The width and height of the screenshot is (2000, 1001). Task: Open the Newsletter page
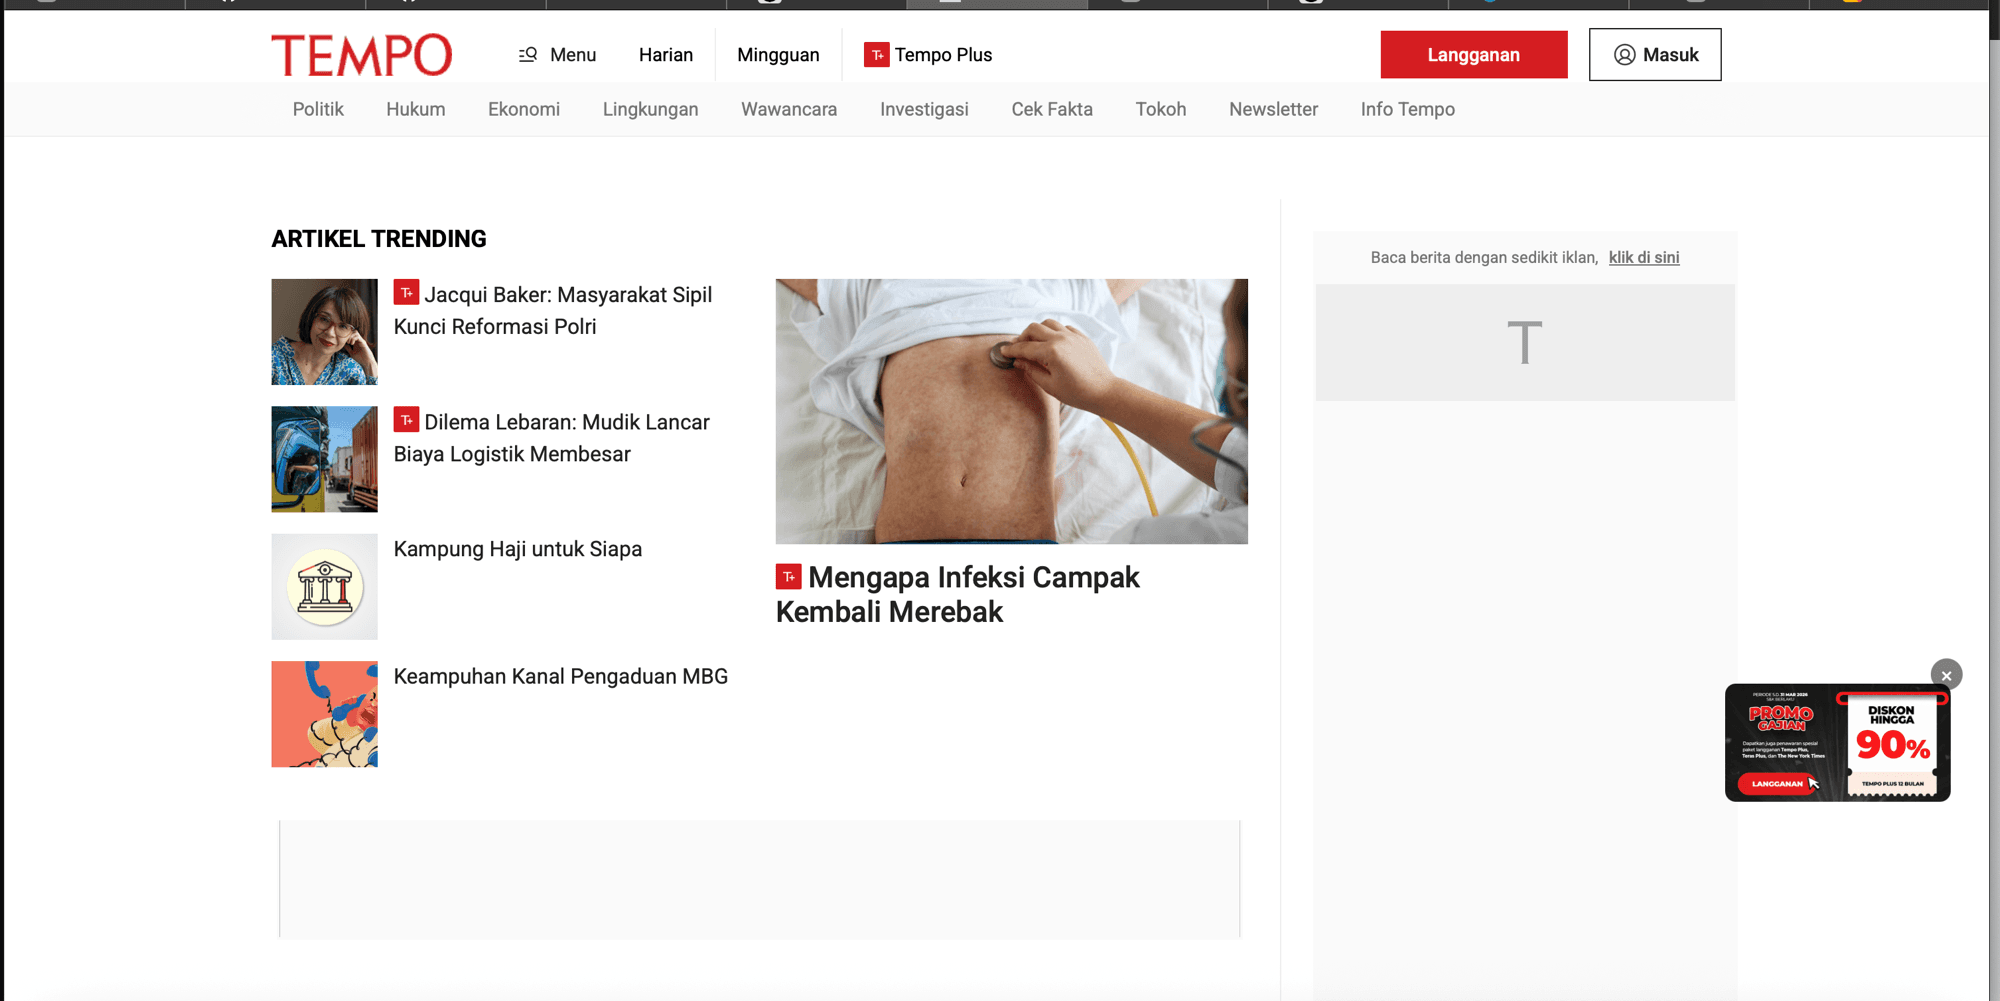click(1273, 109)
